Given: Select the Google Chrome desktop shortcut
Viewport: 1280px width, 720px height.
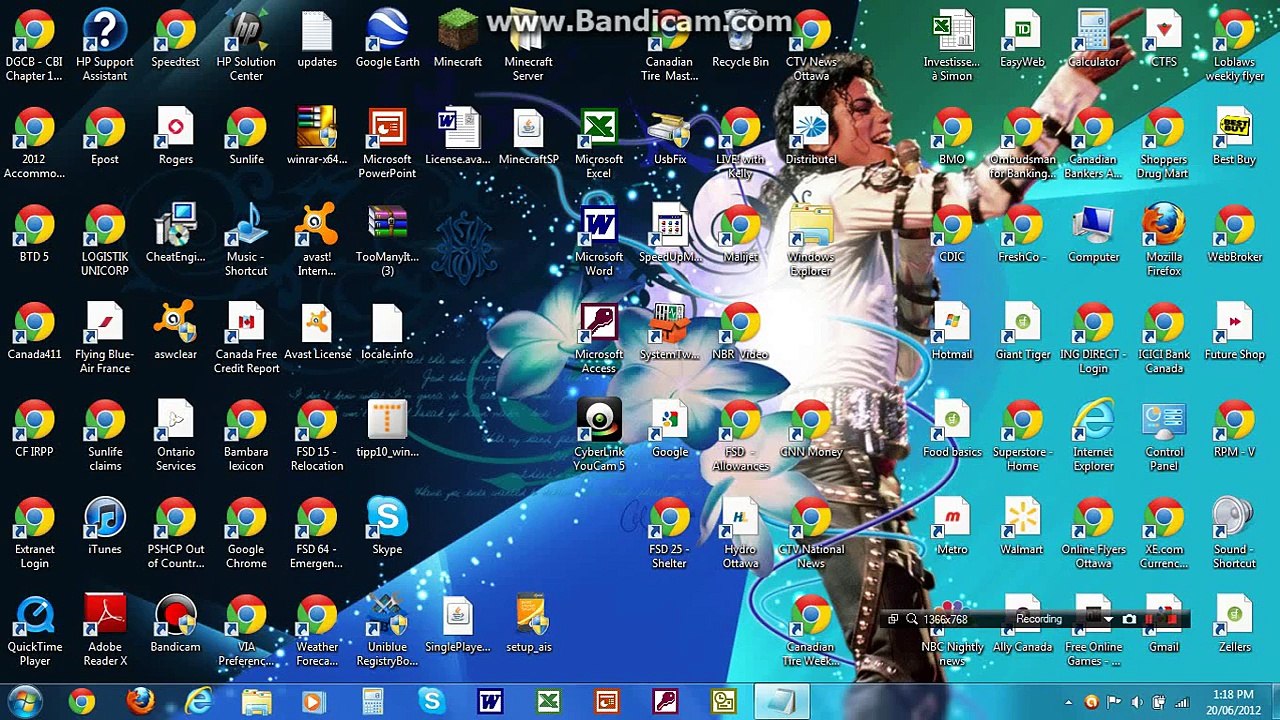Looking at the screenshot, I should (x=246, y=534).
